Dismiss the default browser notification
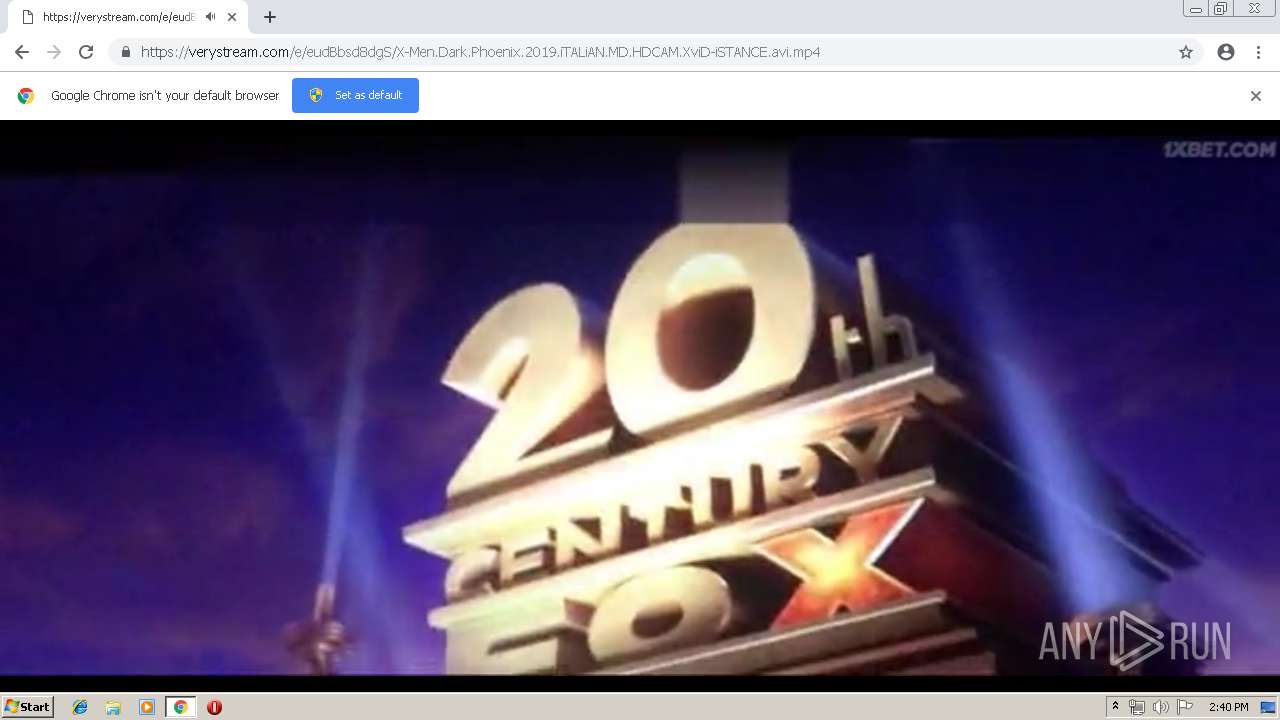The image size is (1280, 720). pyautogui.click(x=1256, y=96)
